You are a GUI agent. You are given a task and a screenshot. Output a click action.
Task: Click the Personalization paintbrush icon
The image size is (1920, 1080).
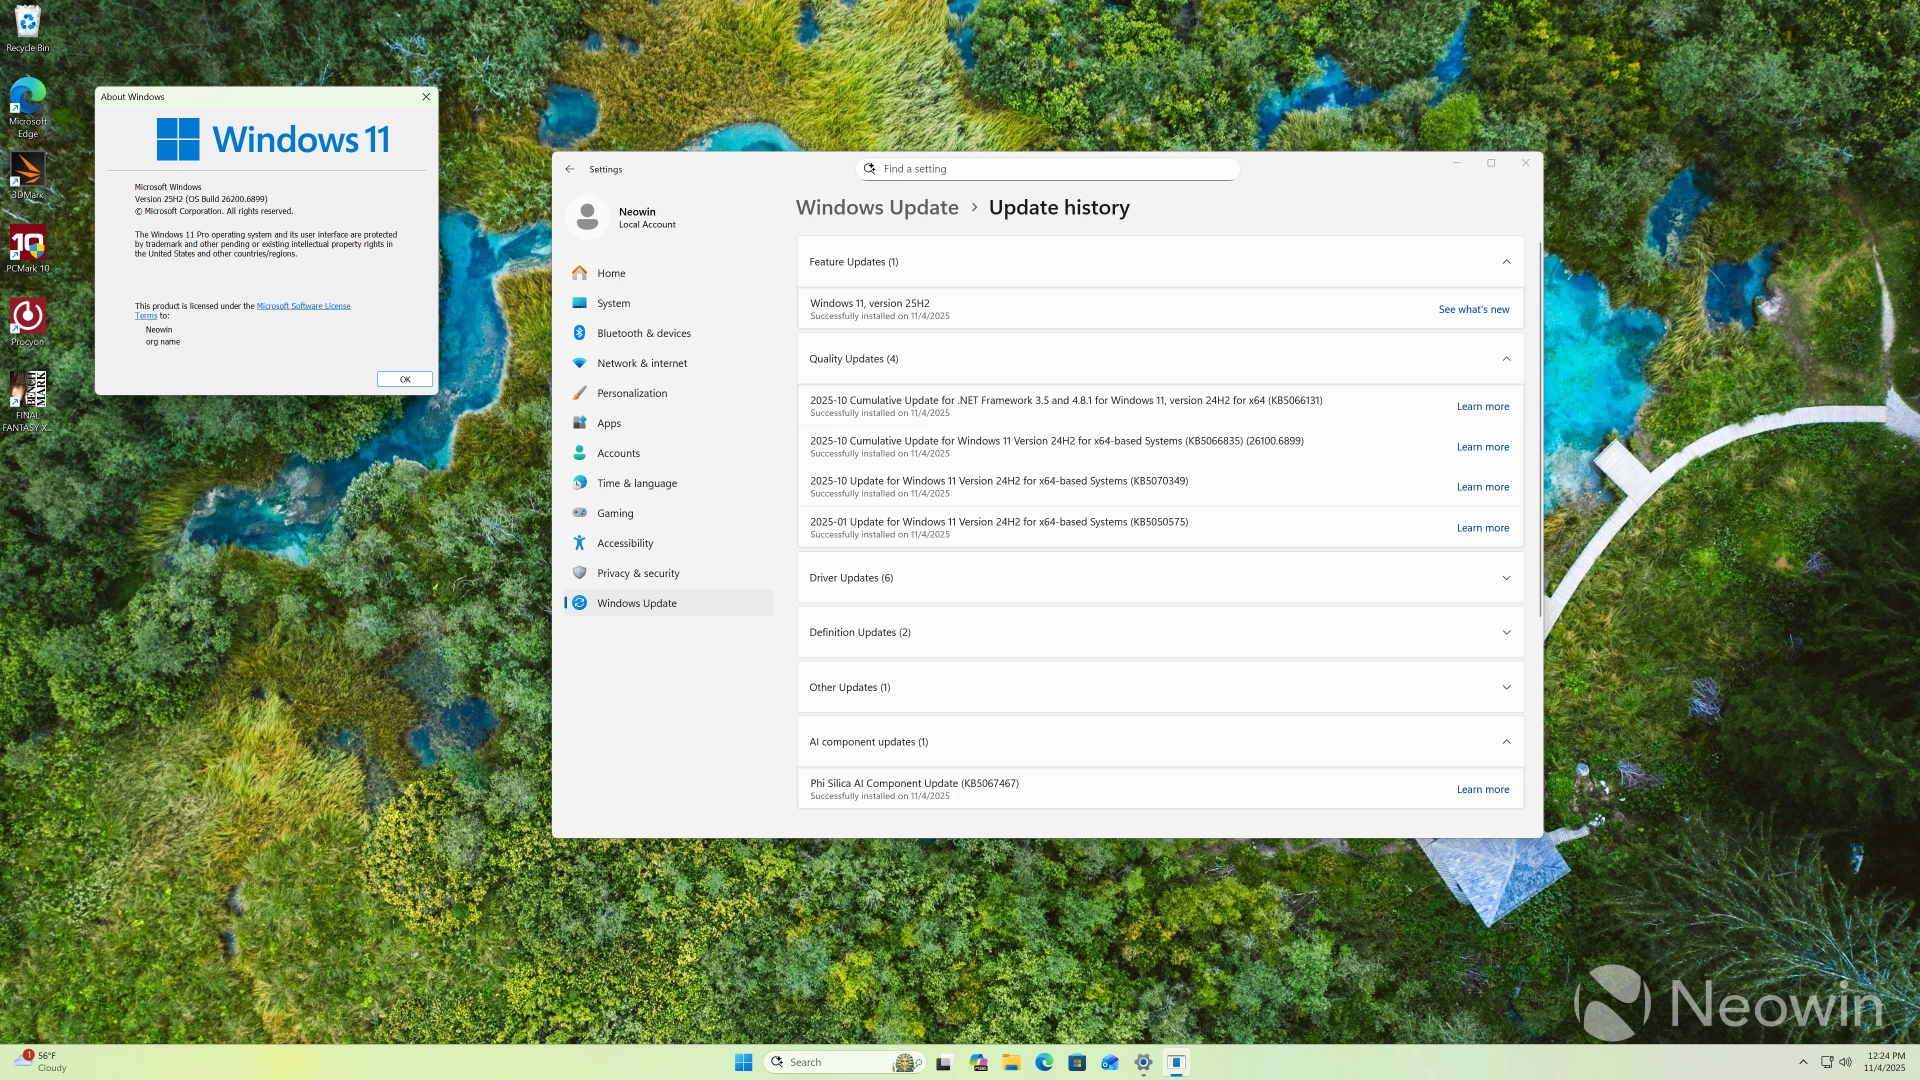(580, 393)
